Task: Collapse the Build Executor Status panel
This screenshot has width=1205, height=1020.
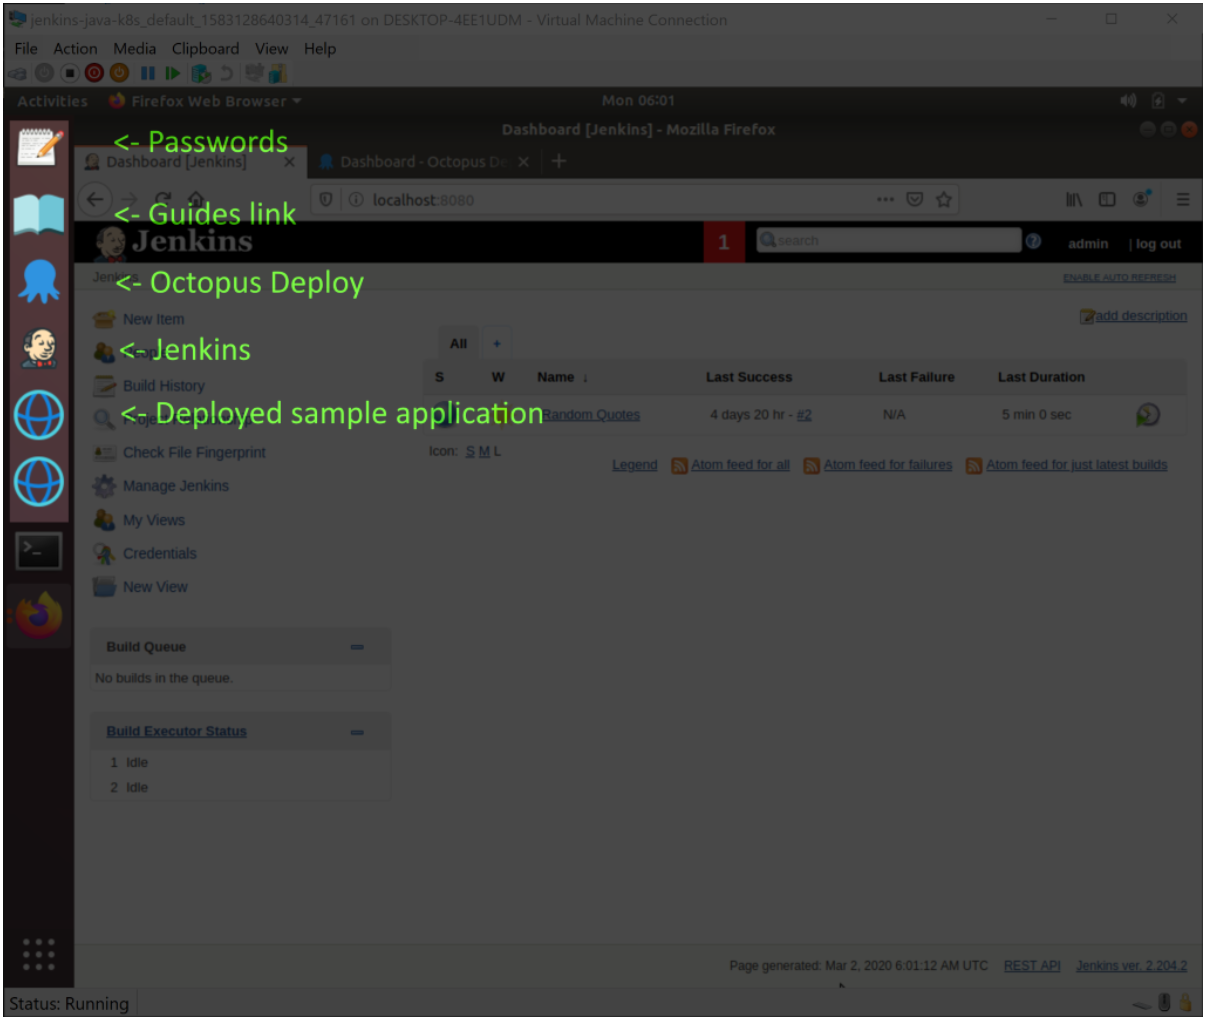Action: (x=357, y=732)
